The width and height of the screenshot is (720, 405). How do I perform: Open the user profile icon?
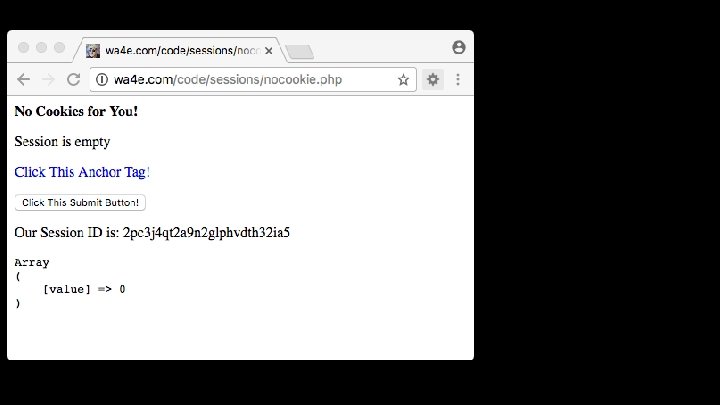click(x=459, y=47)
